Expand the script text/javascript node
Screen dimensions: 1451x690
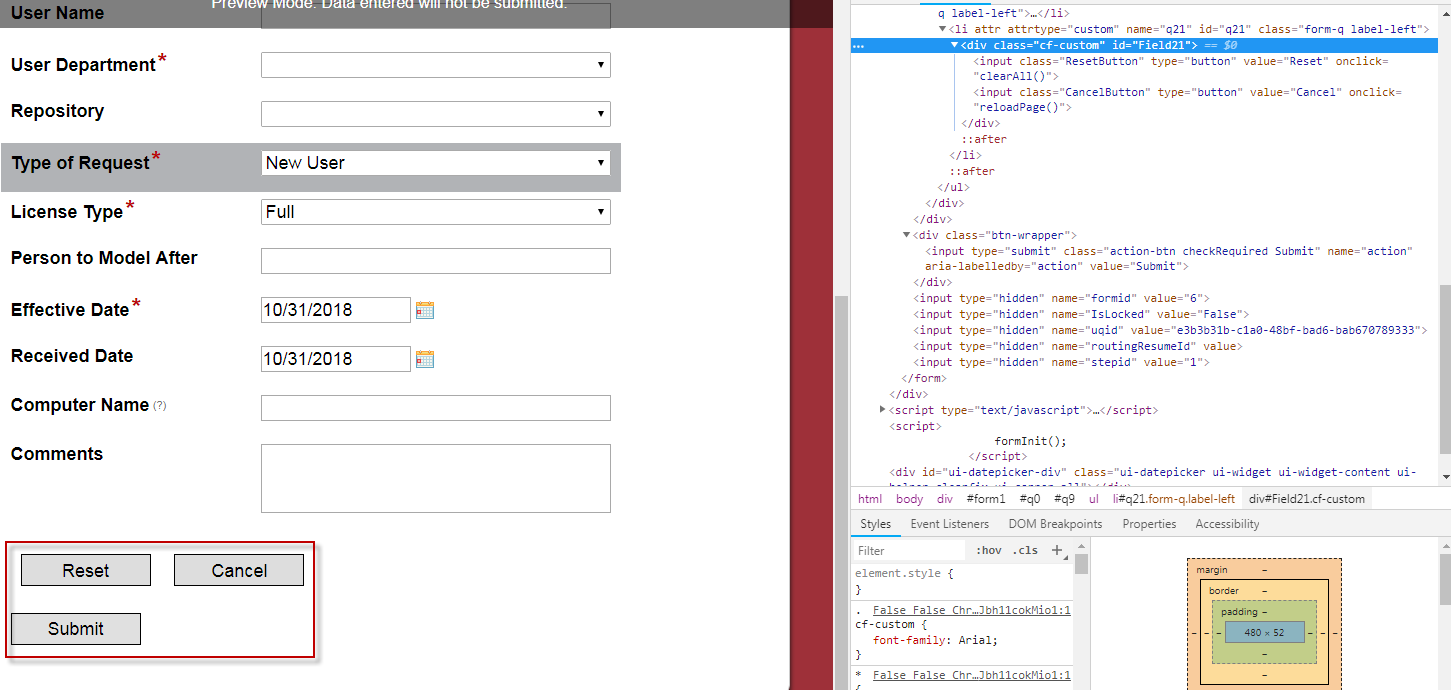882,410
